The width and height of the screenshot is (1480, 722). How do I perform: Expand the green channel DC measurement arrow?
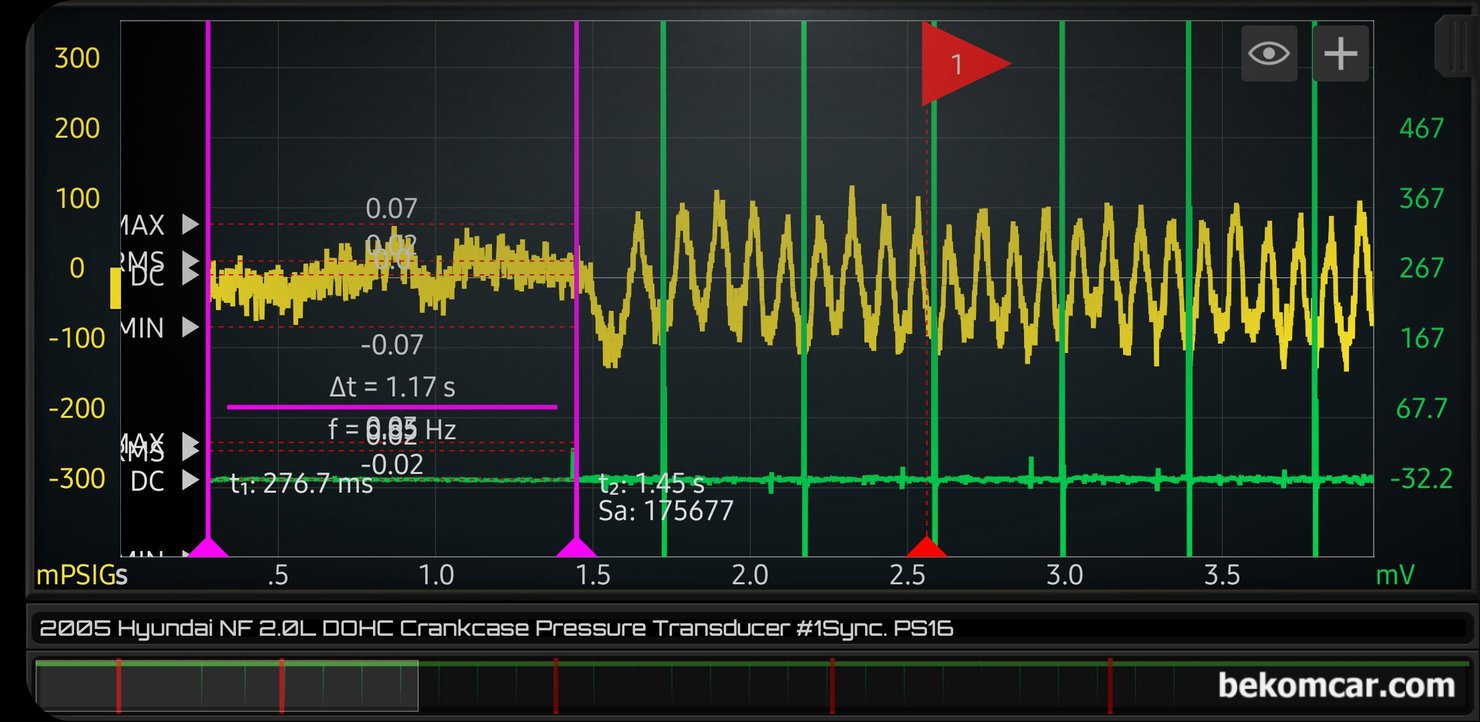(x=190, y=481)
